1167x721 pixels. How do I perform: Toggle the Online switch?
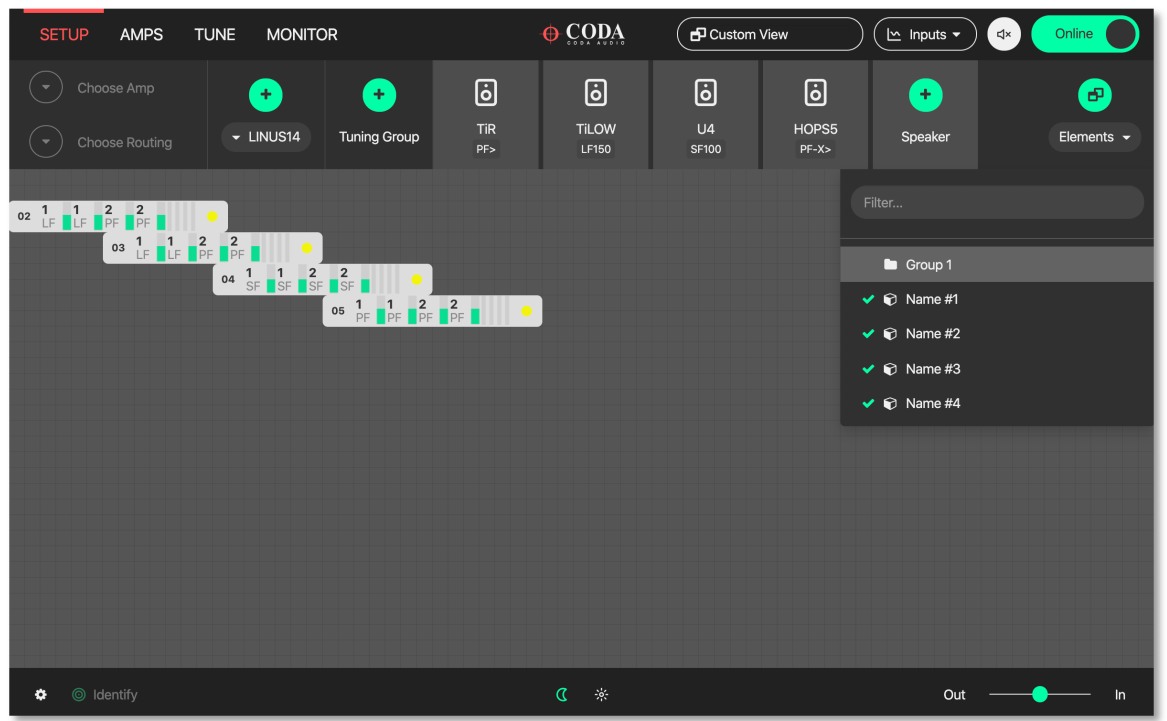point(1085,34)
